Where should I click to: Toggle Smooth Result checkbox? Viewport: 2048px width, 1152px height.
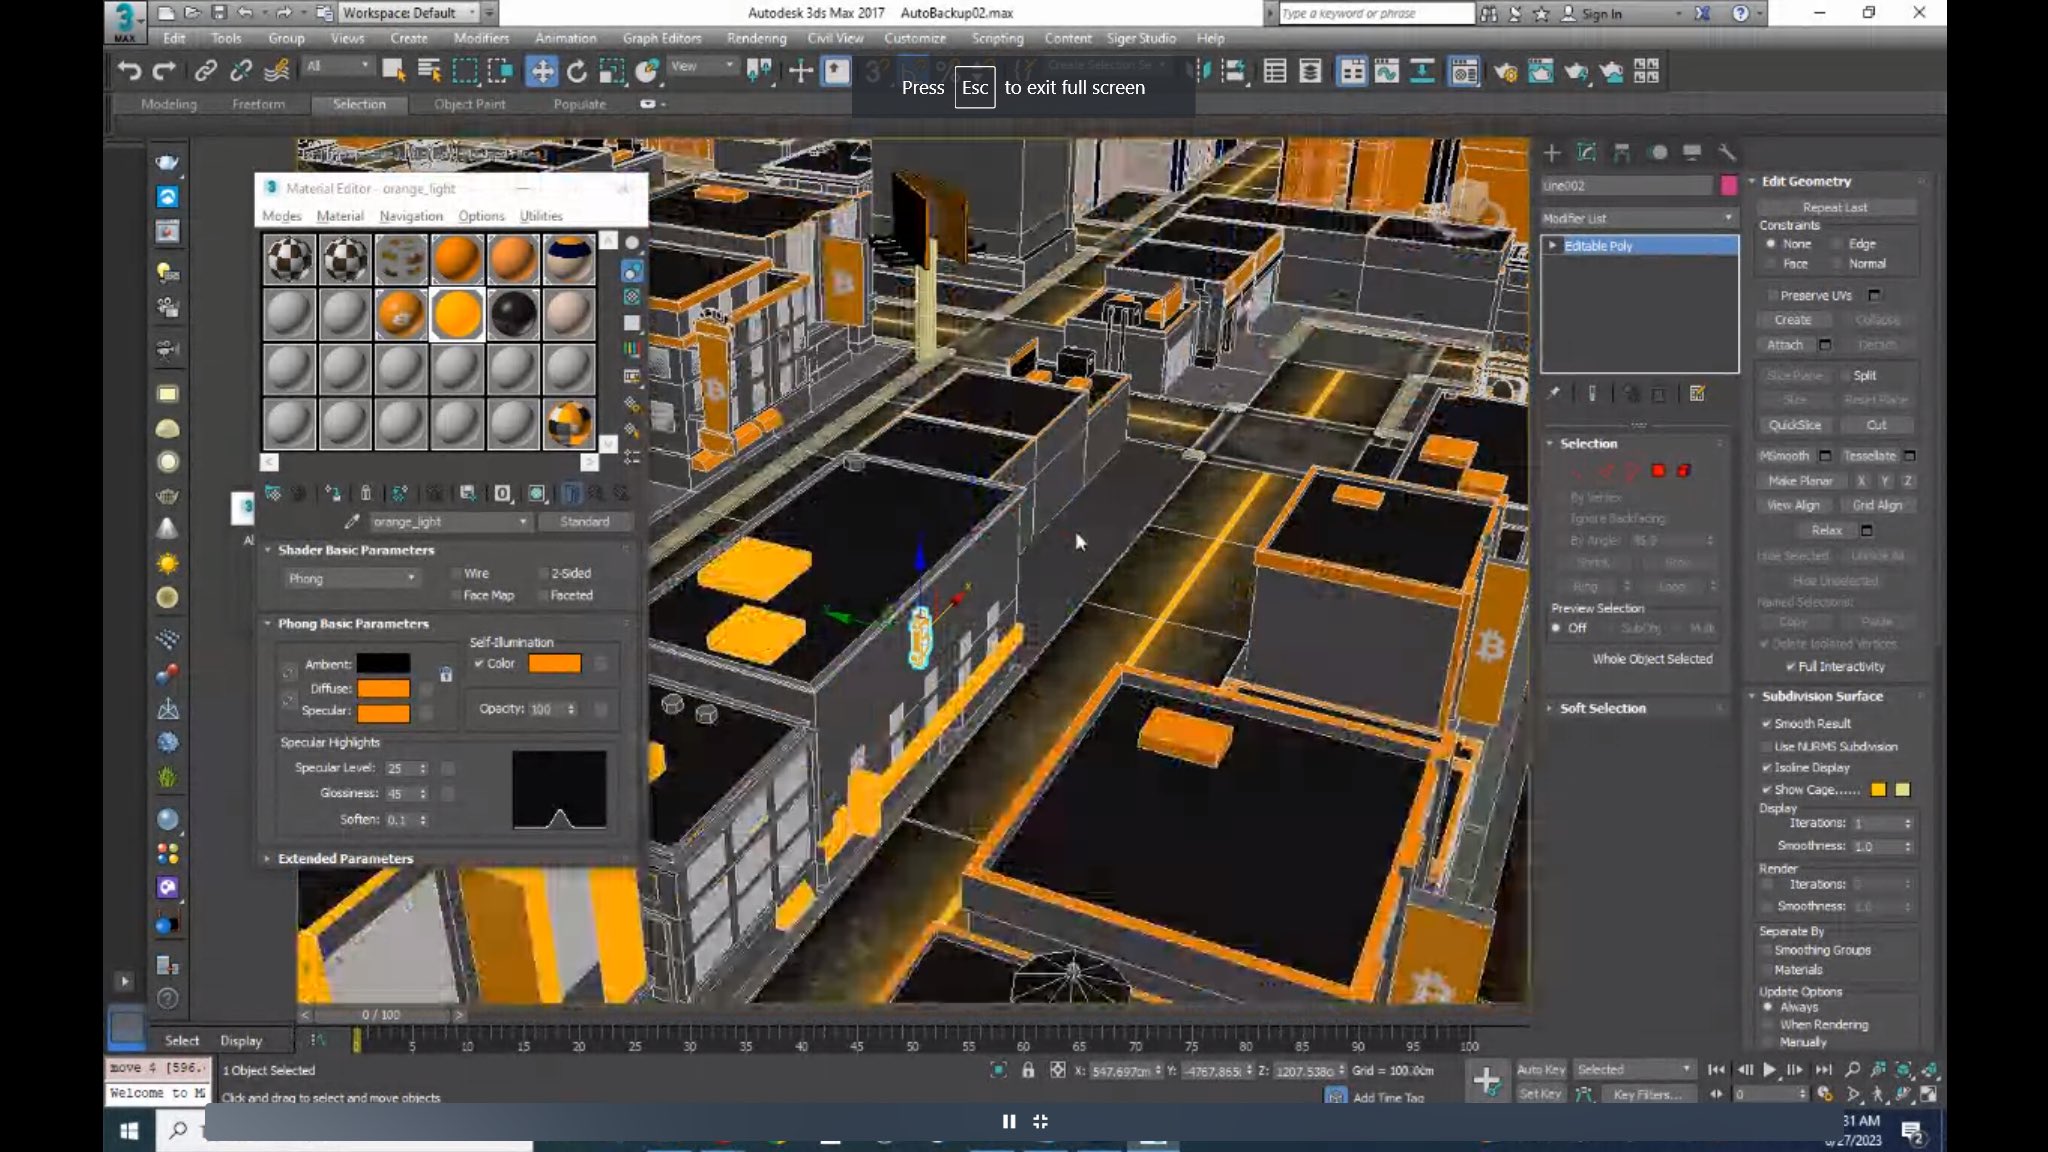tap(1766, 723)
